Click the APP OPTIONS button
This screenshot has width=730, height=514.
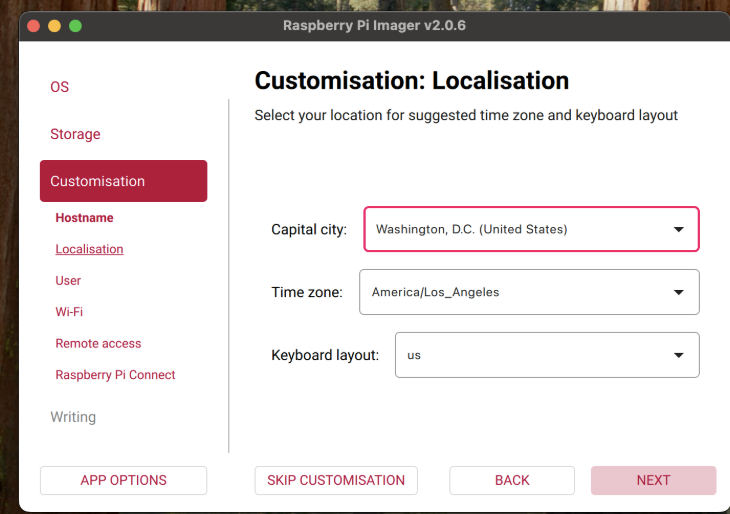click(123, 480)
